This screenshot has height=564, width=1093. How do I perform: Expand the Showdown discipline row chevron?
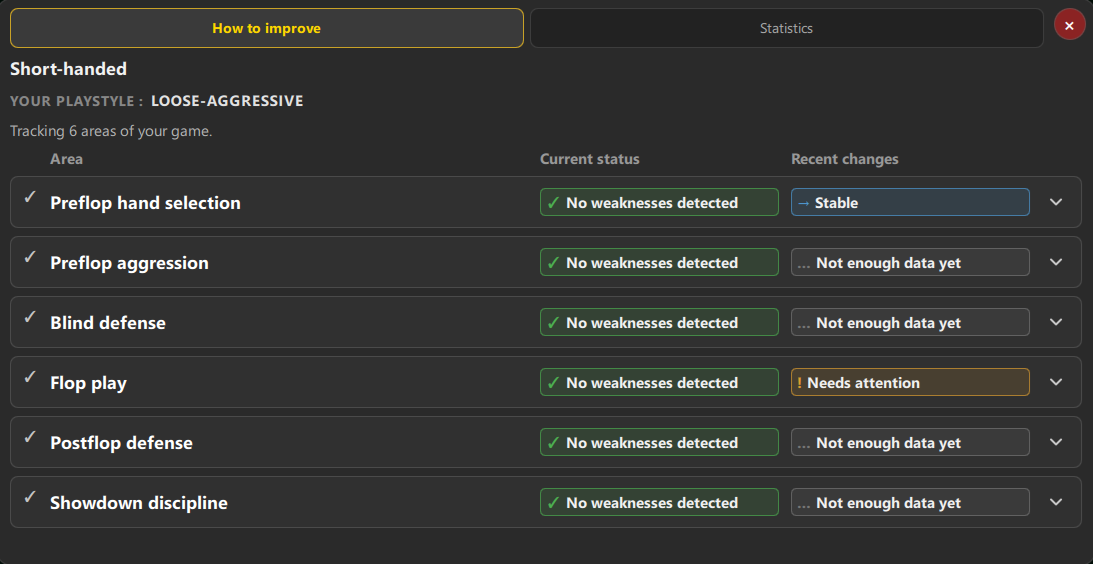pyautogui.click(x=1056, y=502)
